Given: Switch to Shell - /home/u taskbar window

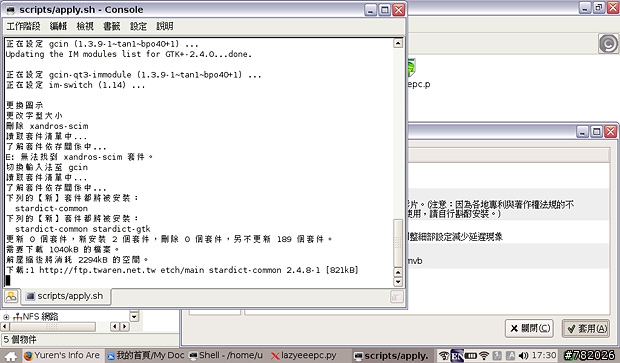Looking at the screenshot, I should tap(227, 355).
